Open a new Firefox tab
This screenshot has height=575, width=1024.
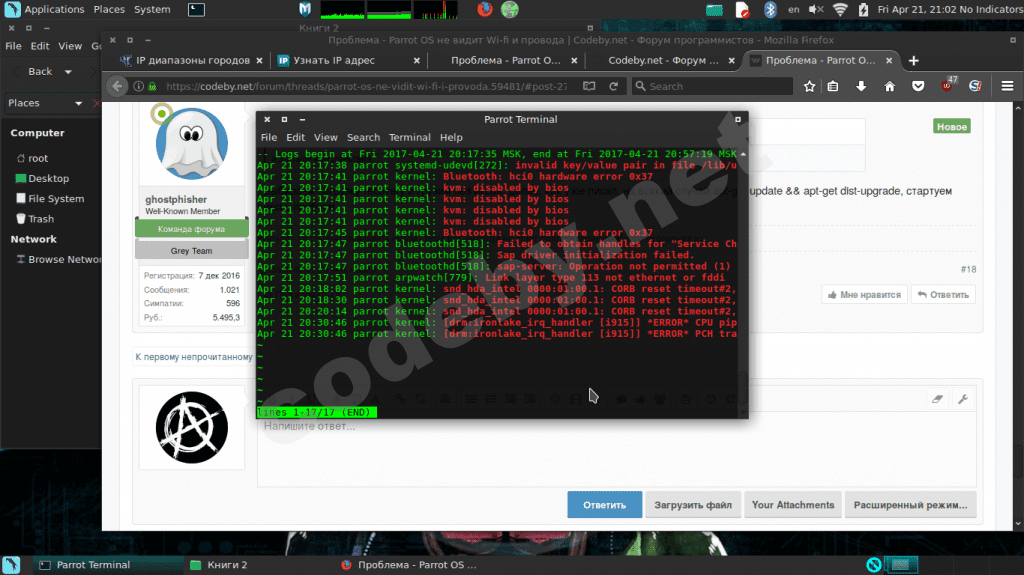(914, 60)
